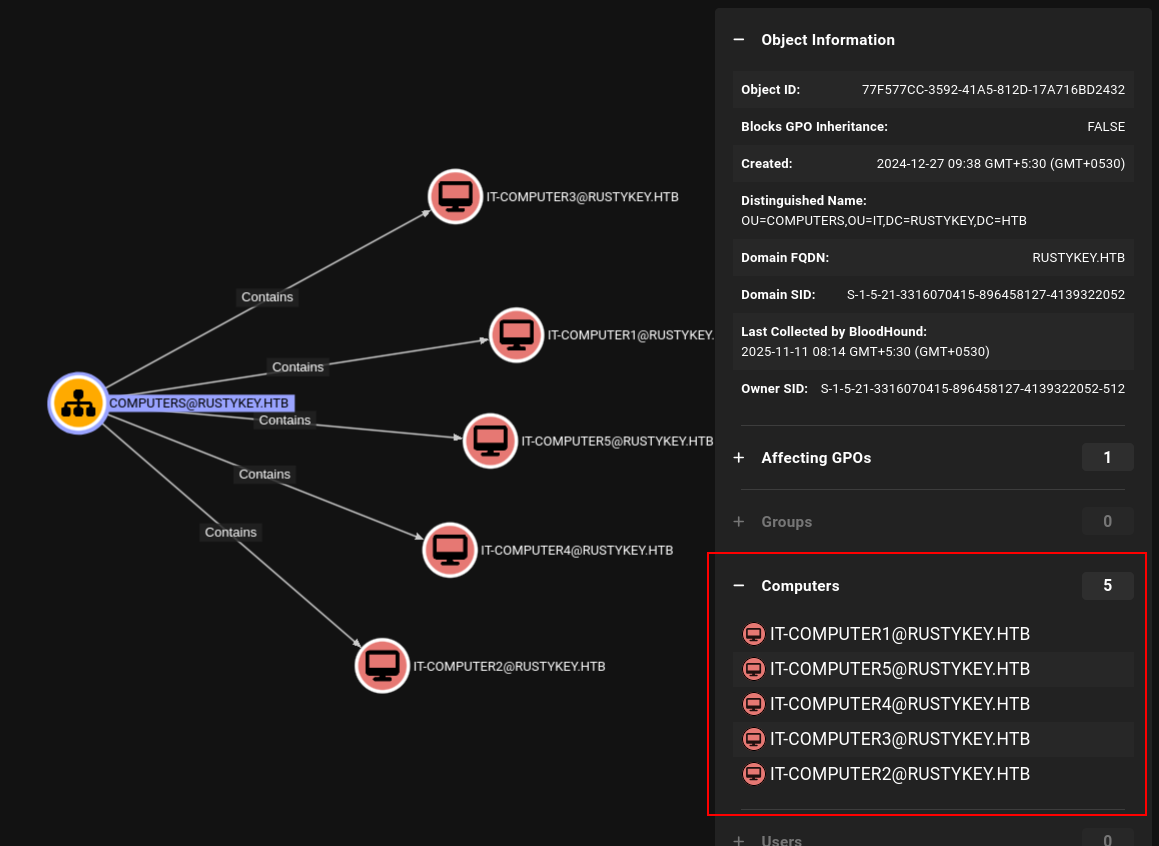Screen dimensions: 1159x846
Task: Open IT-COMPUTER3@RUSTYKEY.HTB from Computers list
Action: pyautogui.click(x=900, y=739)
